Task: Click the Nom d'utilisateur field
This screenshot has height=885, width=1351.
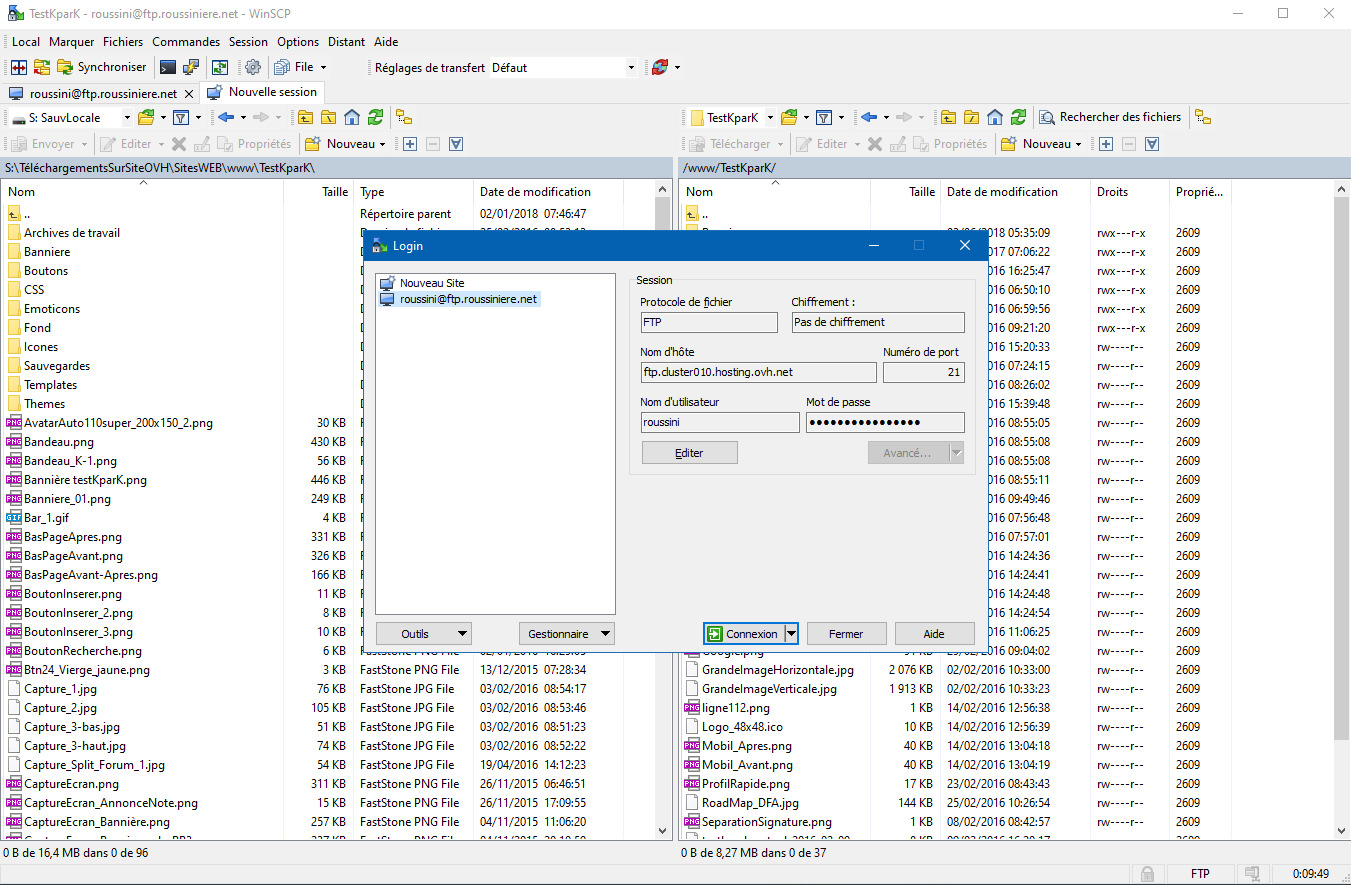Action: [720, 422]
